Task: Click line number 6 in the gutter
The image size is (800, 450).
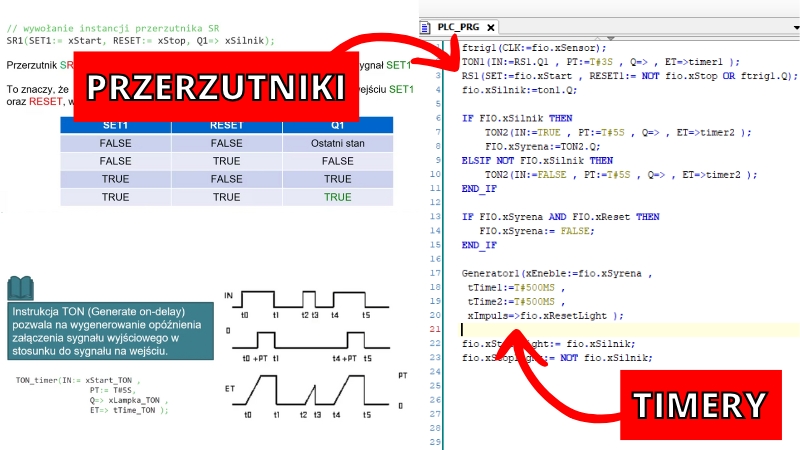Action: coord(438,118)
